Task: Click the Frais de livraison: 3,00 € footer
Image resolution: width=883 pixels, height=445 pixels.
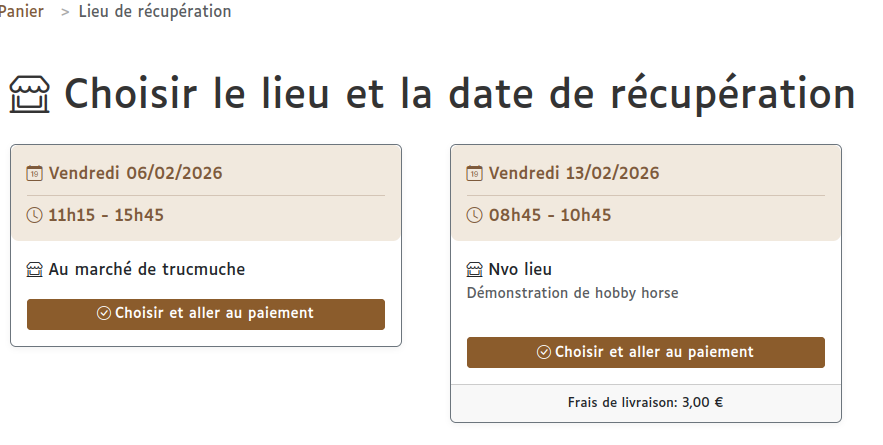Action: point(646,404)
